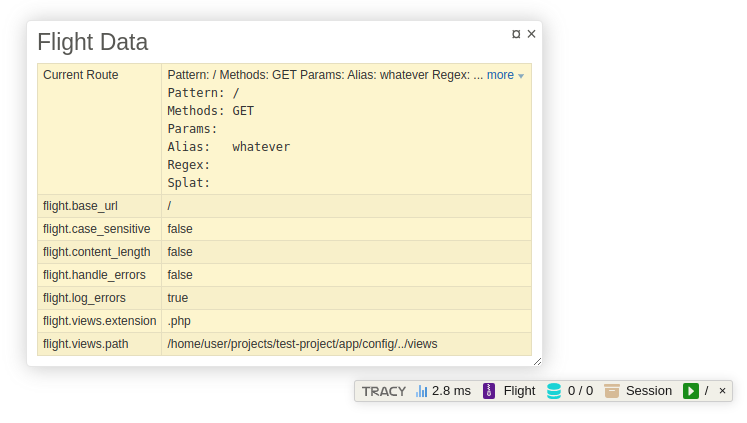Click the green route arrow icon
Image resolution: width=747 pixels, height=423 pixels.
click(690, 391)
